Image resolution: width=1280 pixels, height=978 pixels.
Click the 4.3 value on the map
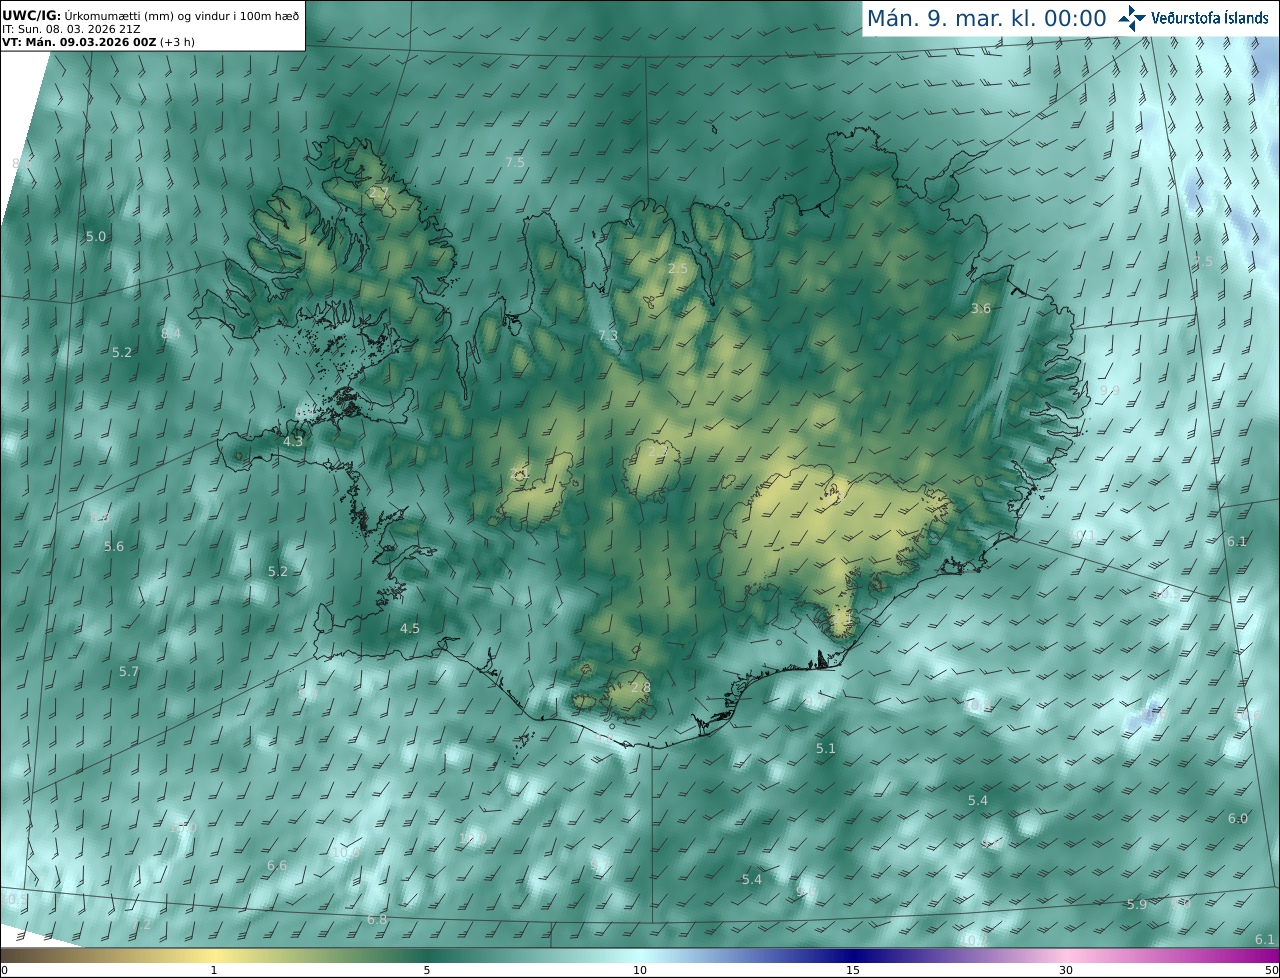(x=293, y=441)
